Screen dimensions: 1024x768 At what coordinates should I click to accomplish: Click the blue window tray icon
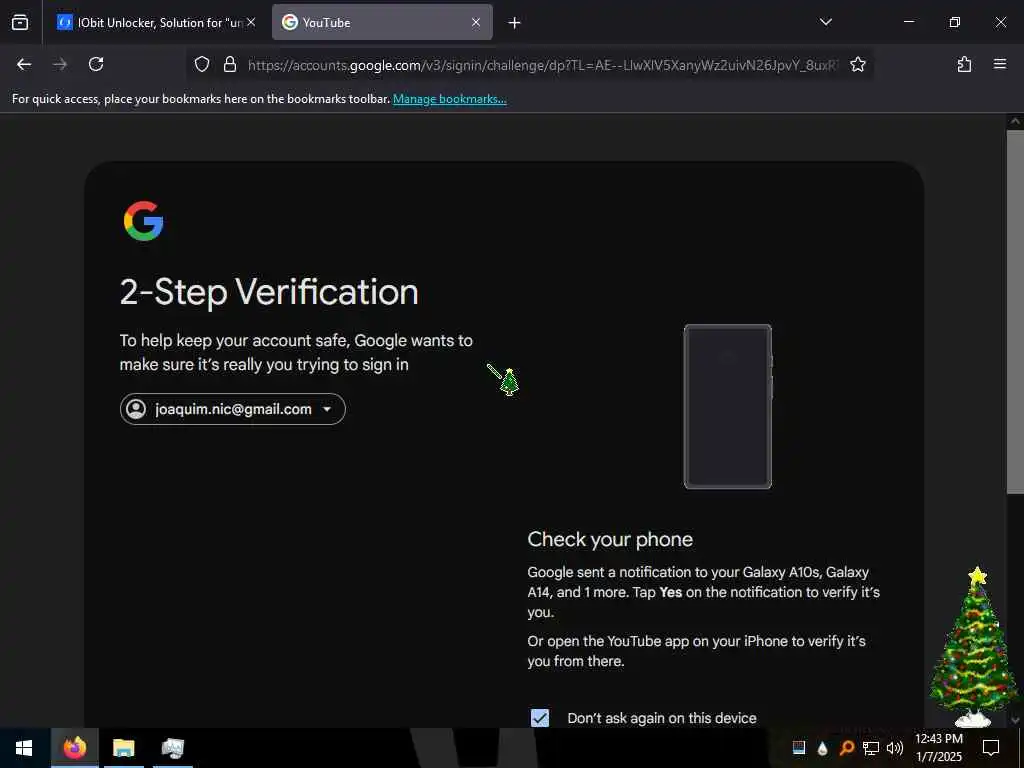799,748
